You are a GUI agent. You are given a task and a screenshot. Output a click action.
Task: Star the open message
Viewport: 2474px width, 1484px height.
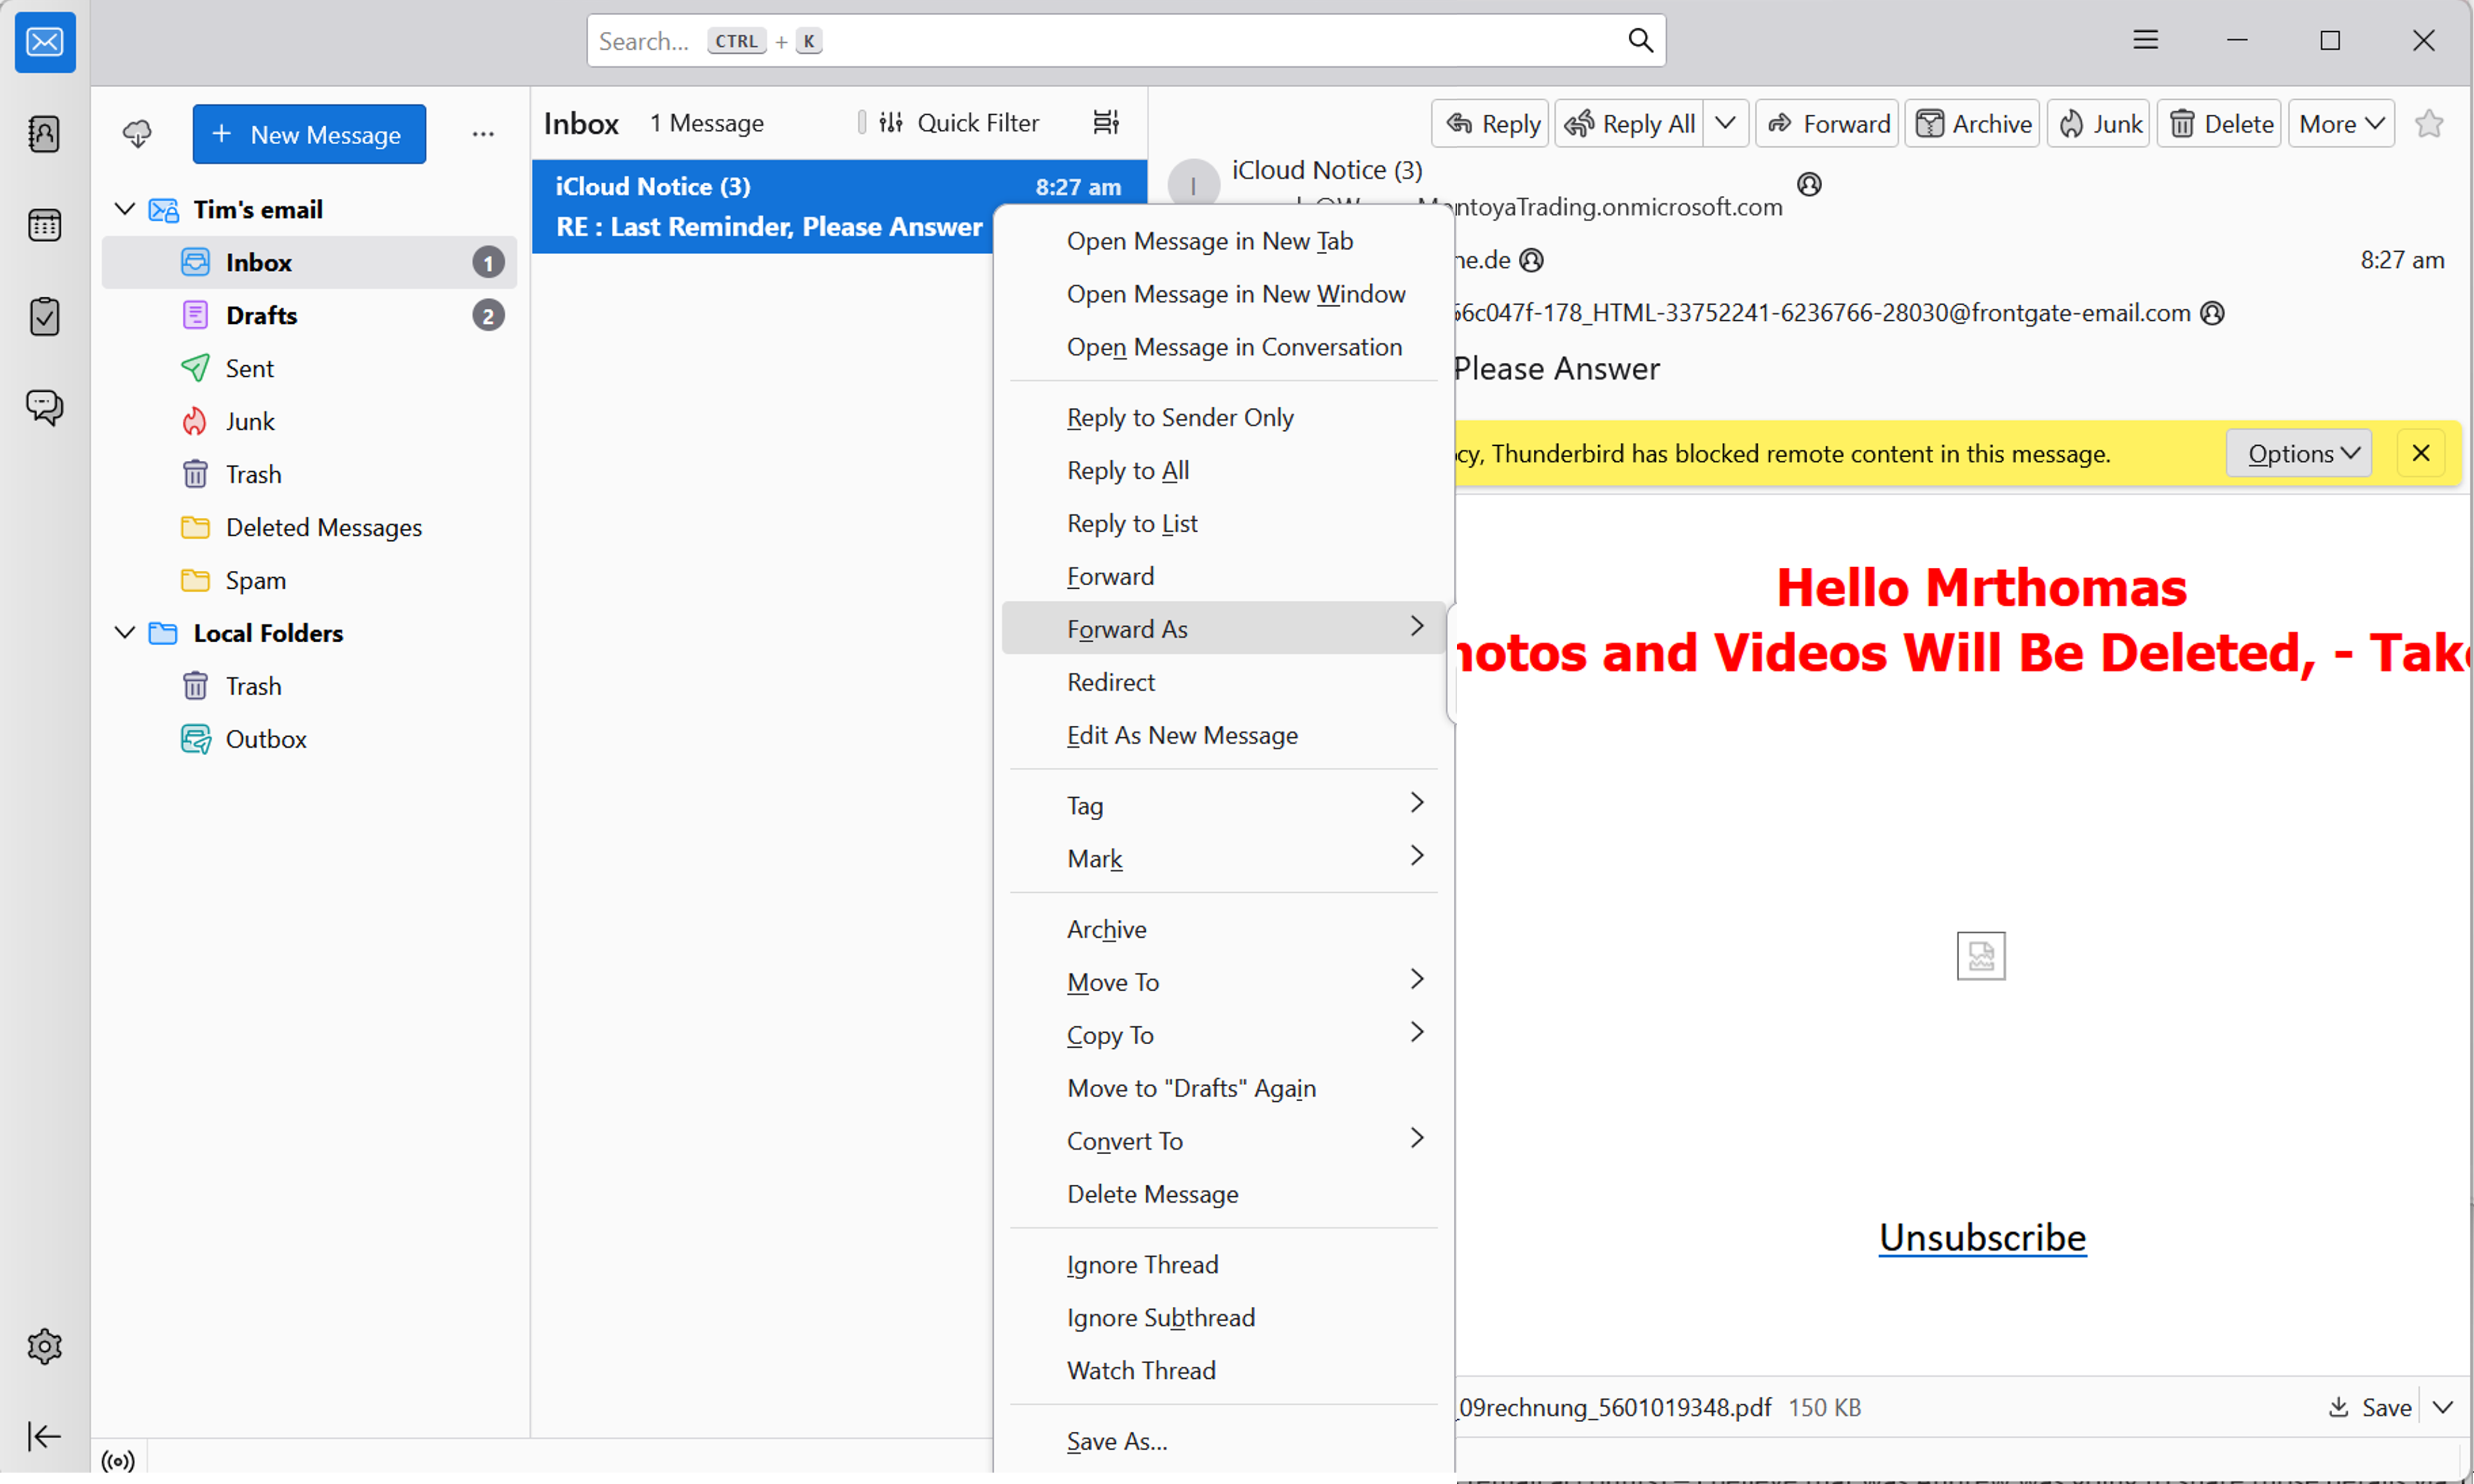(x=2429, y=123)
